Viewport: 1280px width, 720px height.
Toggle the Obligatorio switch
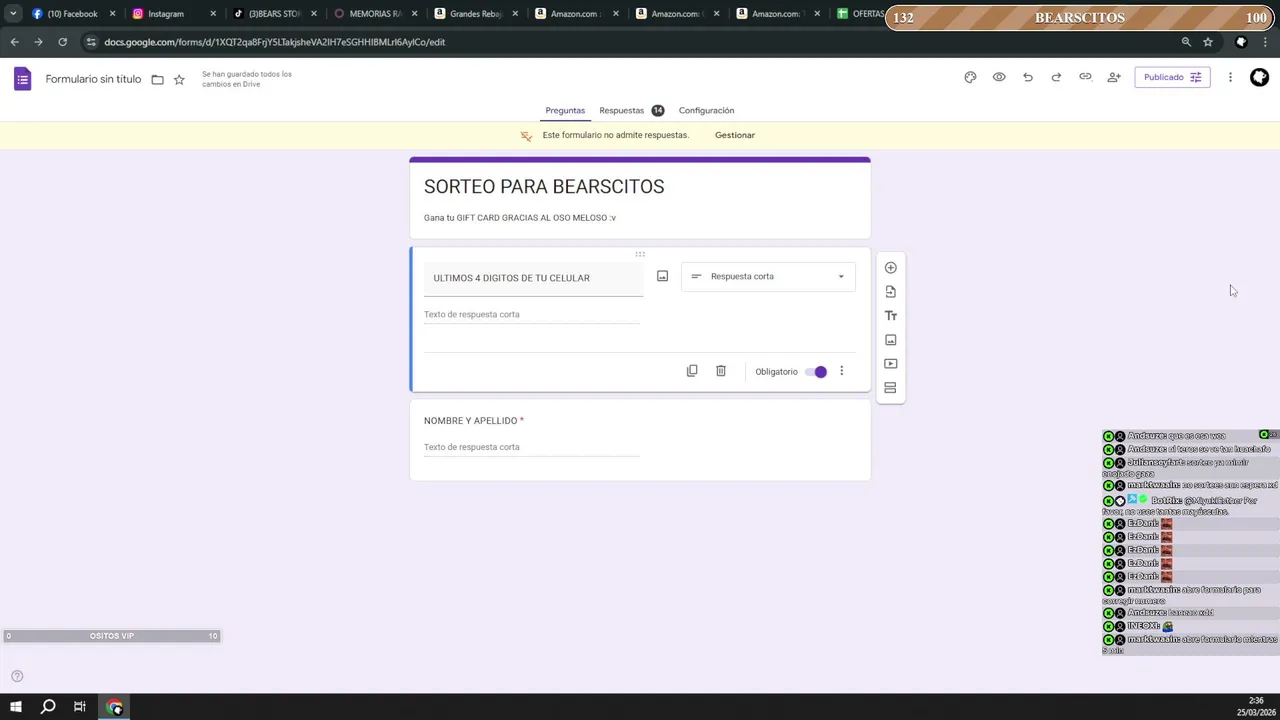pyautogui.click(x=816, y=371)
